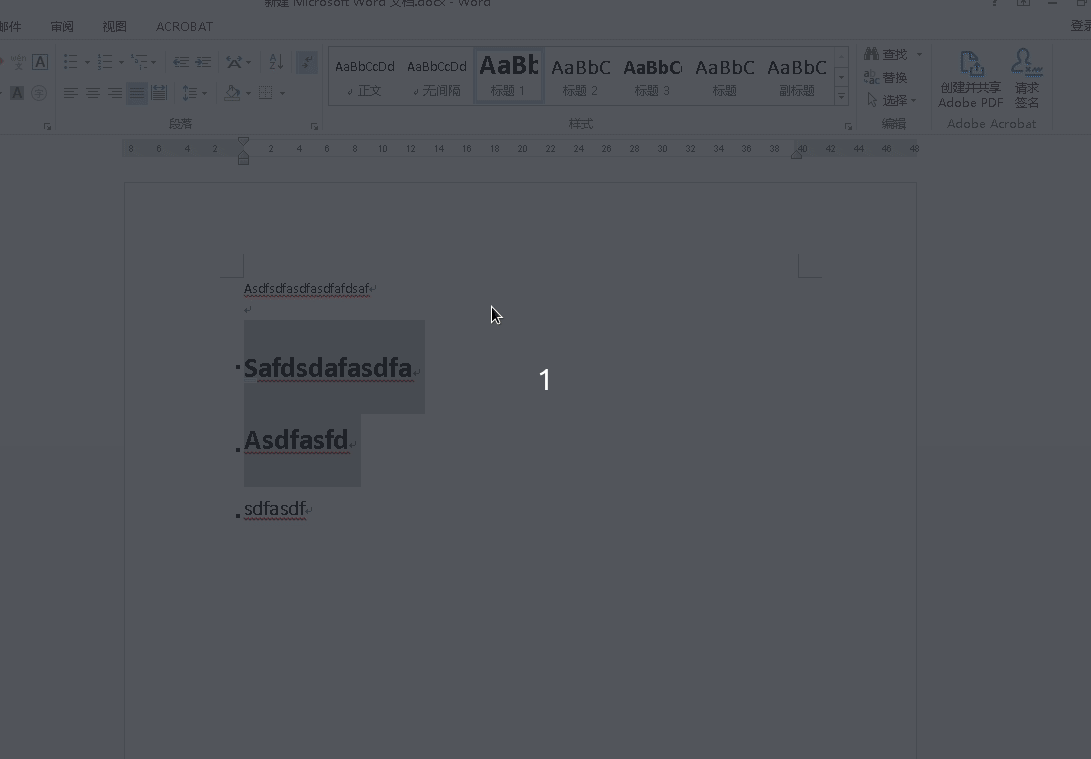Click the bulleted list icon
Image resolution: width=1091 pixels, height=759 pixels.
71,62
